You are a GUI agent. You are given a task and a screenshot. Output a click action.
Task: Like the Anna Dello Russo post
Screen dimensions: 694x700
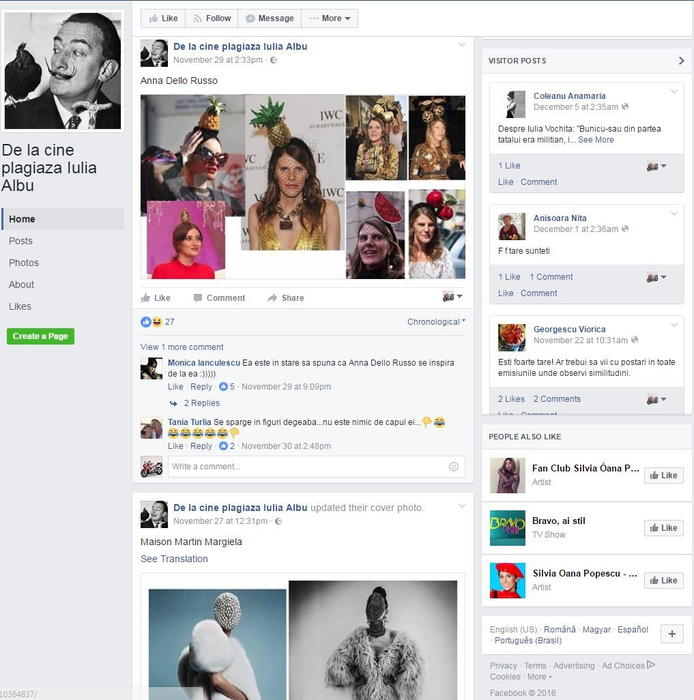pyautogui.click(x=156, y=298)
